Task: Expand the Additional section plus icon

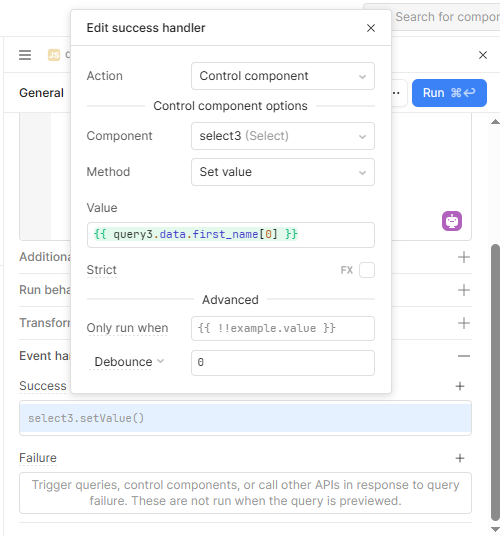Action: [x=464, y=257]
